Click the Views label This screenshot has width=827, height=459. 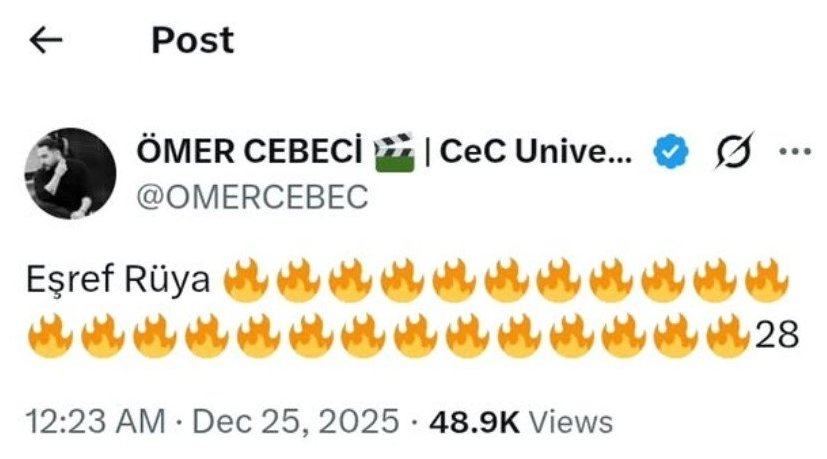click(570, 421)
